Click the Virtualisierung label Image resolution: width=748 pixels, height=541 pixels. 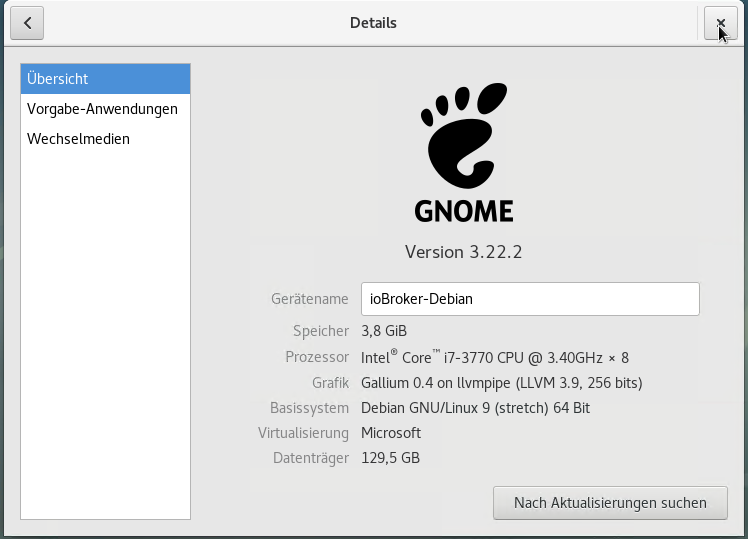pyautogui.click(x=303, y=433)
